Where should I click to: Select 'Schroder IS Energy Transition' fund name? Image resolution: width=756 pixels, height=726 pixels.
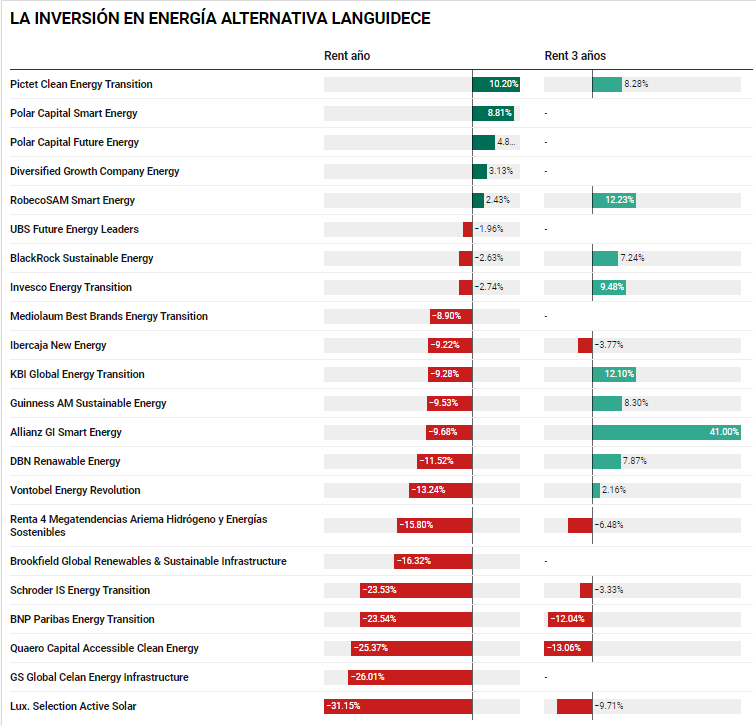[80, 590]
